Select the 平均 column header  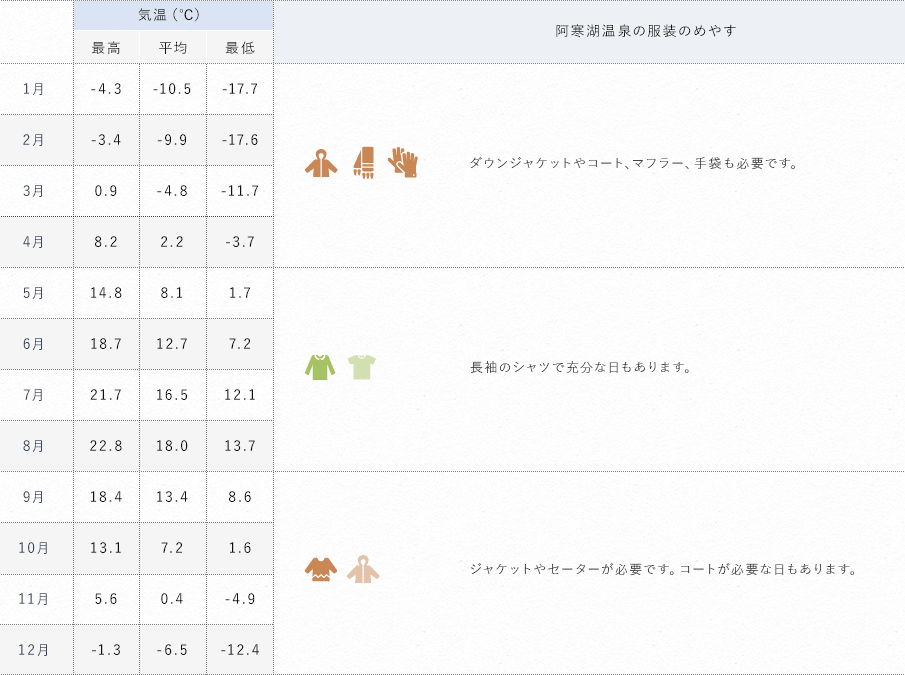[173, 47]
